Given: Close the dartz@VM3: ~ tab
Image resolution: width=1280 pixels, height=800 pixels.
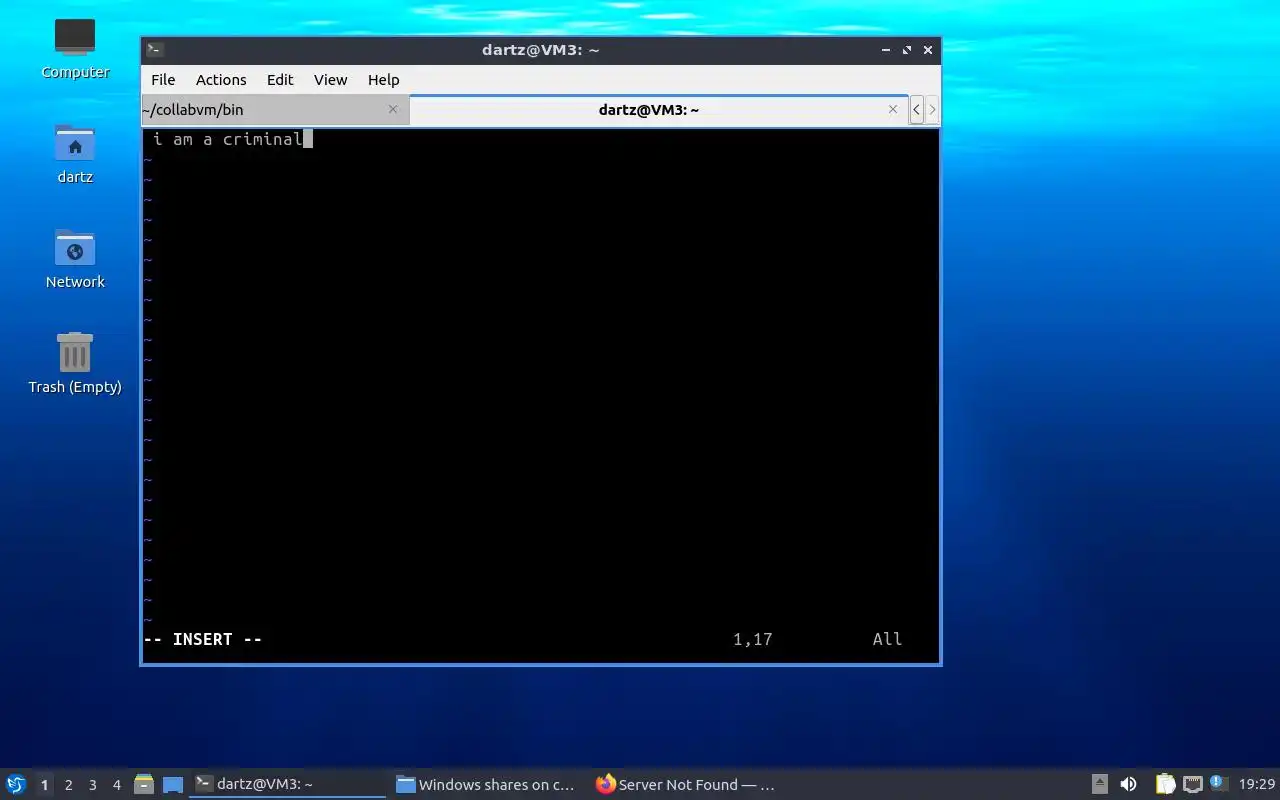Looking at the screenshot, I should coord(893,110).
